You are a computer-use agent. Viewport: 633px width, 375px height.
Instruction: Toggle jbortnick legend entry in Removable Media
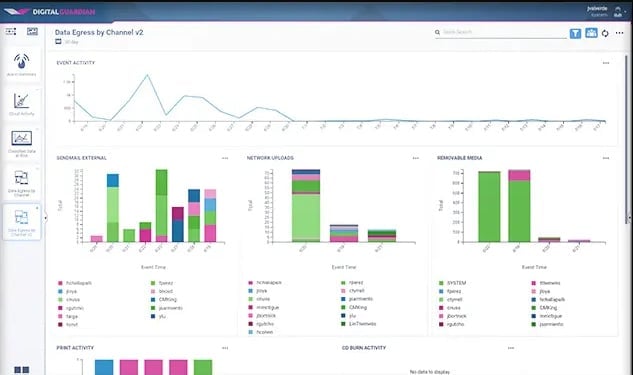pos(453,316)
